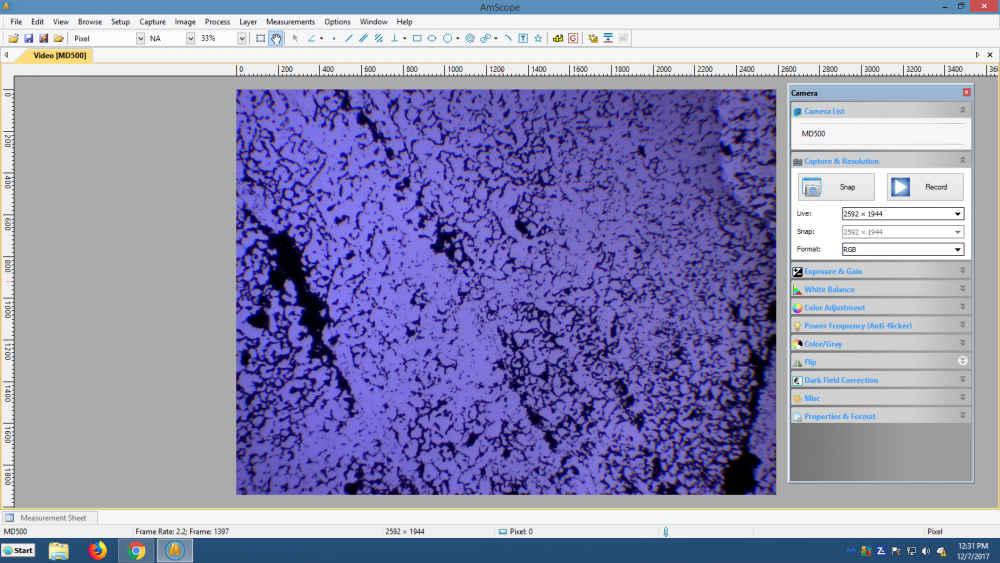Open the zoom percentage dropdown
1000x563 pixels.
tap(241, 38)
